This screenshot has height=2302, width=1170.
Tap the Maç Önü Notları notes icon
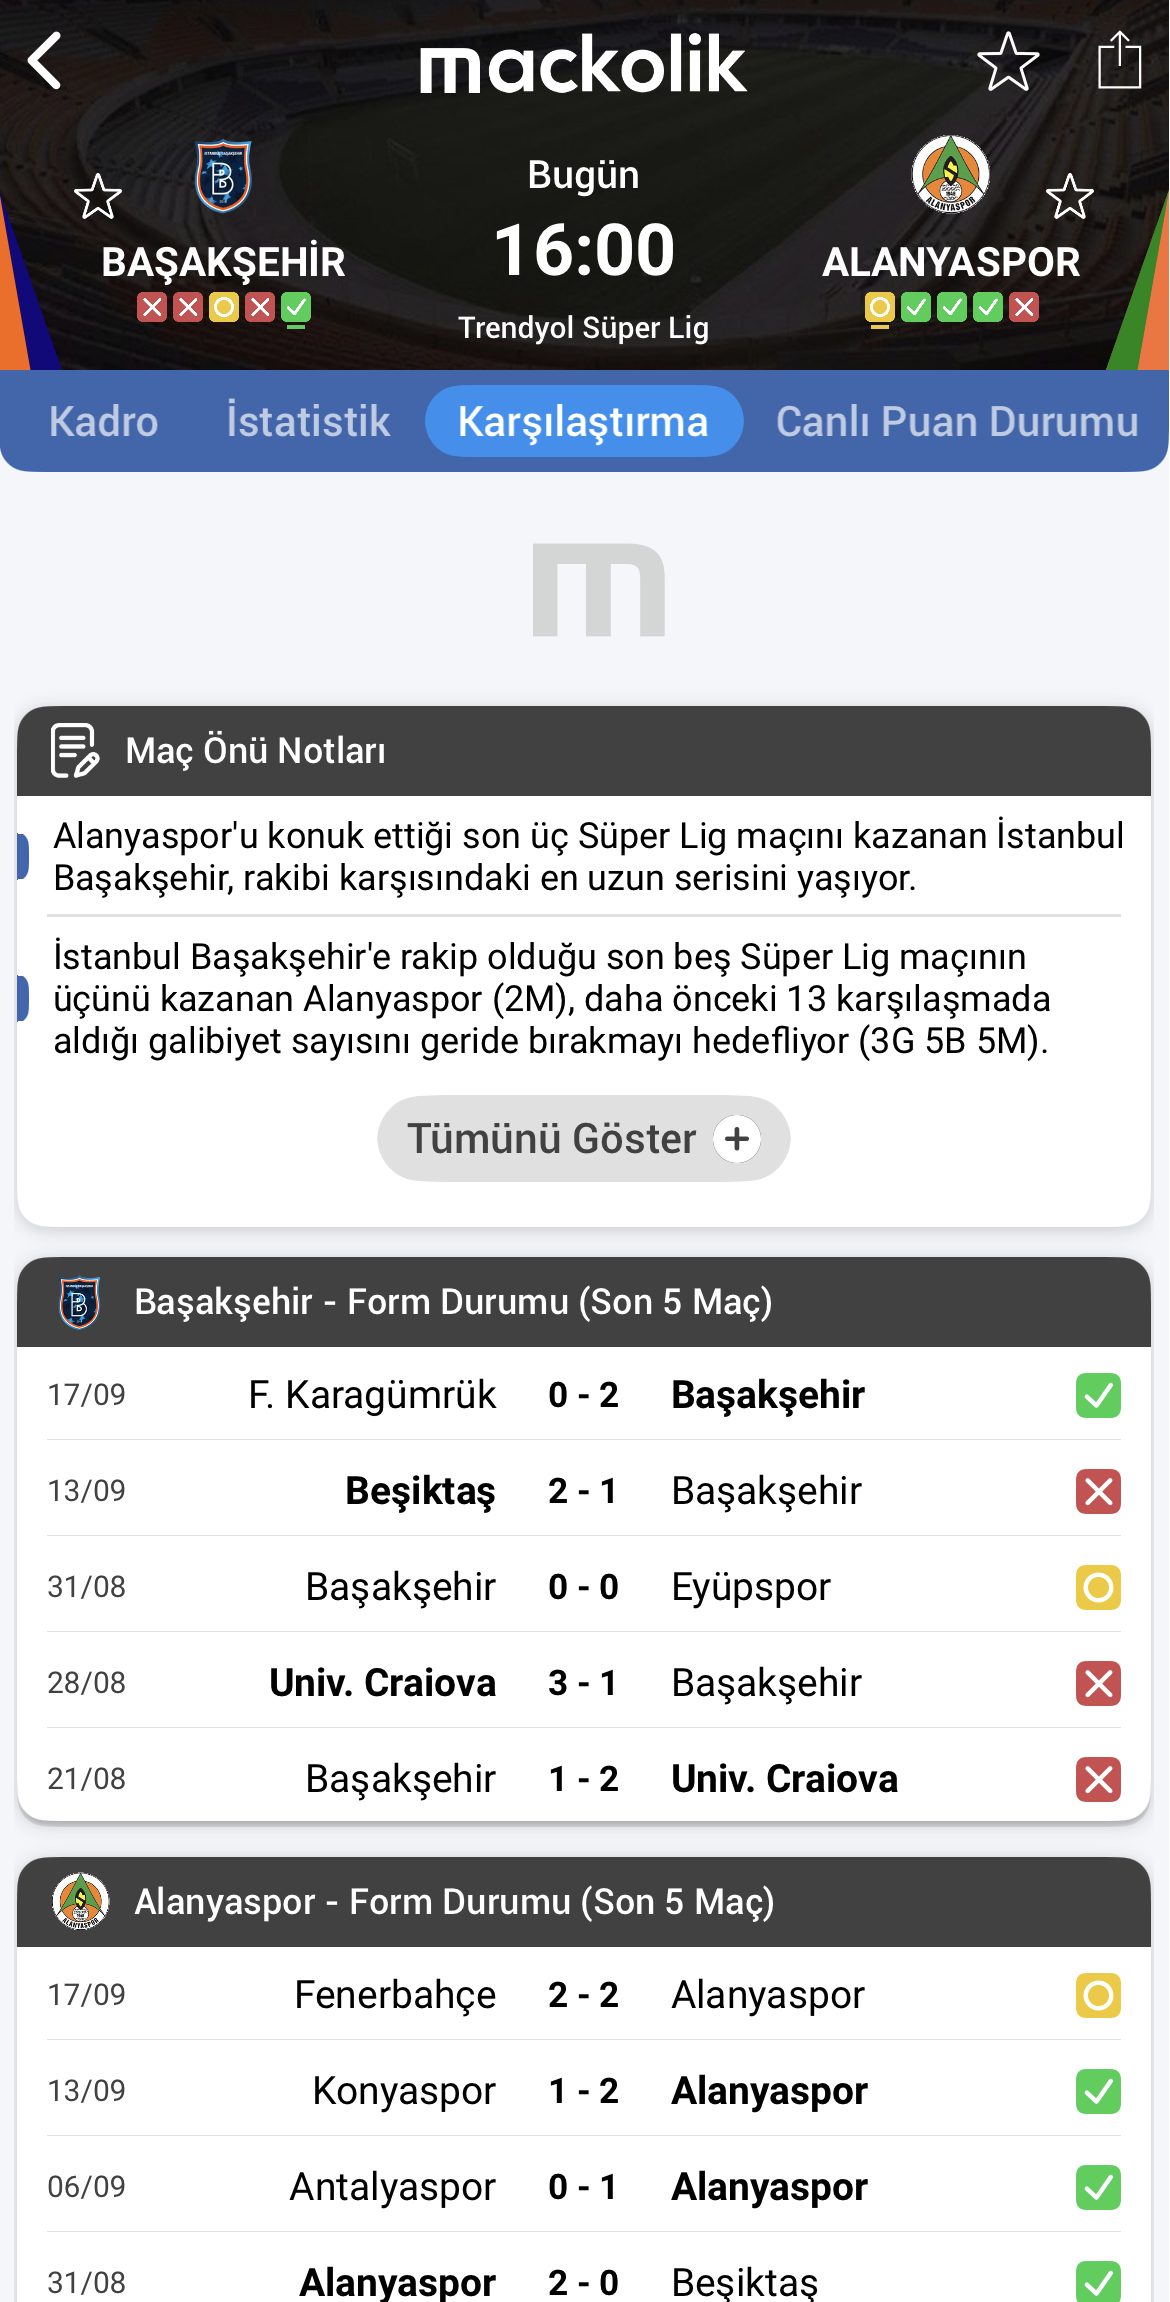(x=75, y=750)
